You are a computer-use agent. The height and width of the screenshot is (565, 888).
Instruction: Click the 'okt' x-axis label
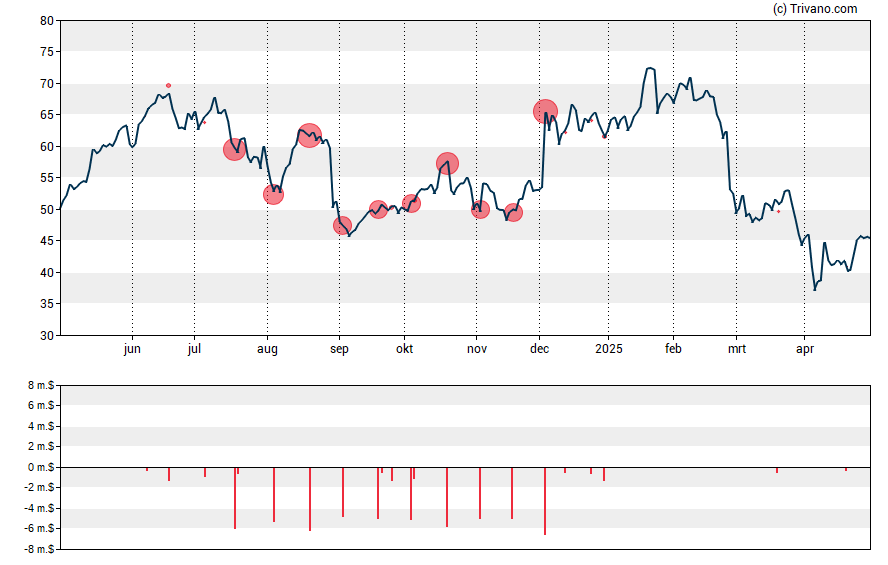pos(404,349)
